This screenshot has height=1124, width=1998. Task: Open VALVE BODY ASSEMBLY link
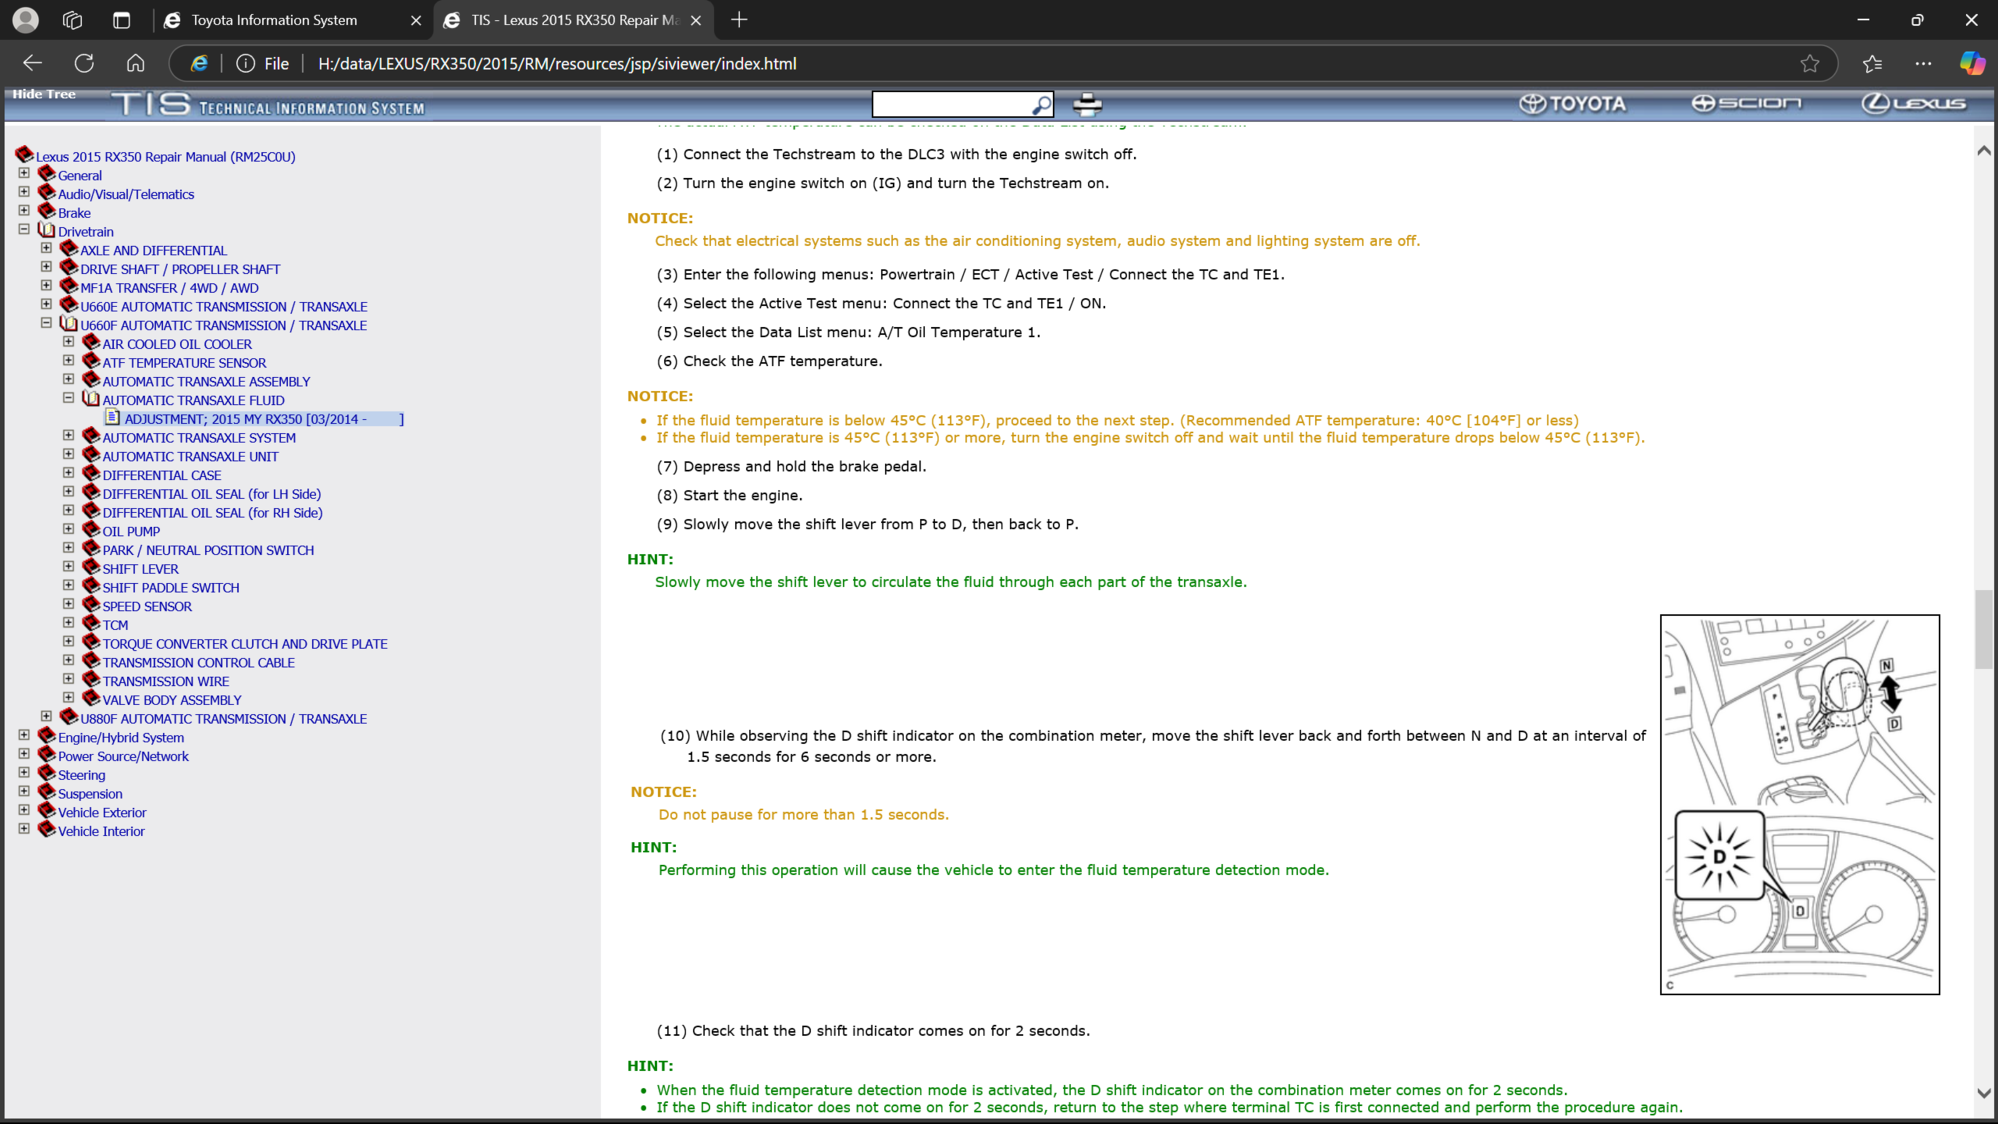pos(172,700)
